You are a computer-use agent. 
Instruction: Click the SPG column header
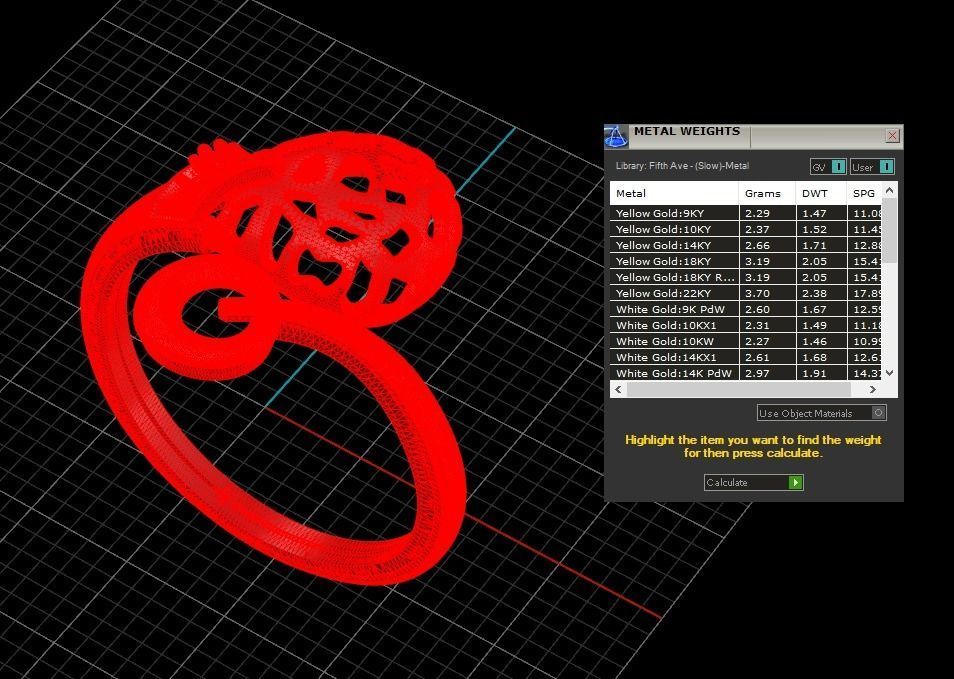(x=864, y=193)
